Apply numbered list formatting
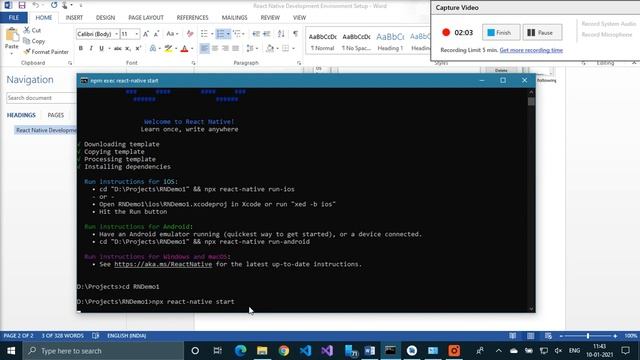 click(x=220, y=34)
